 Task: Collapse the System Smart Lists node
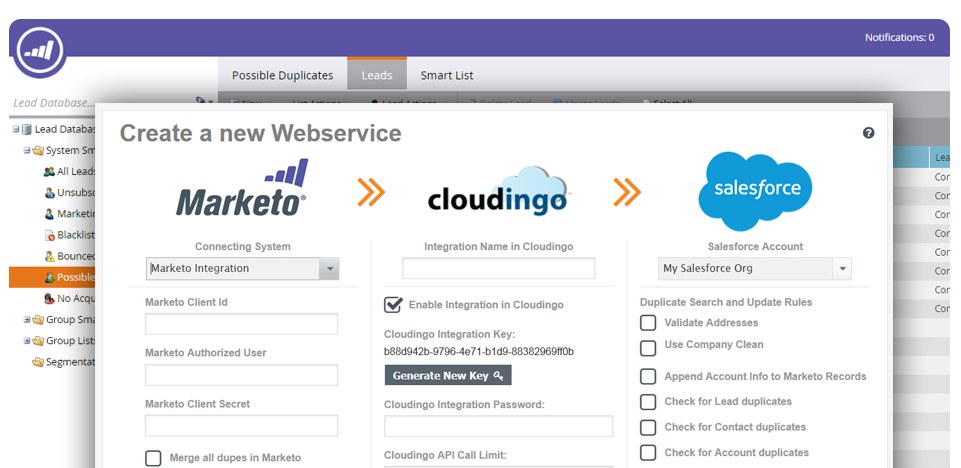click(x=27, y=150)
